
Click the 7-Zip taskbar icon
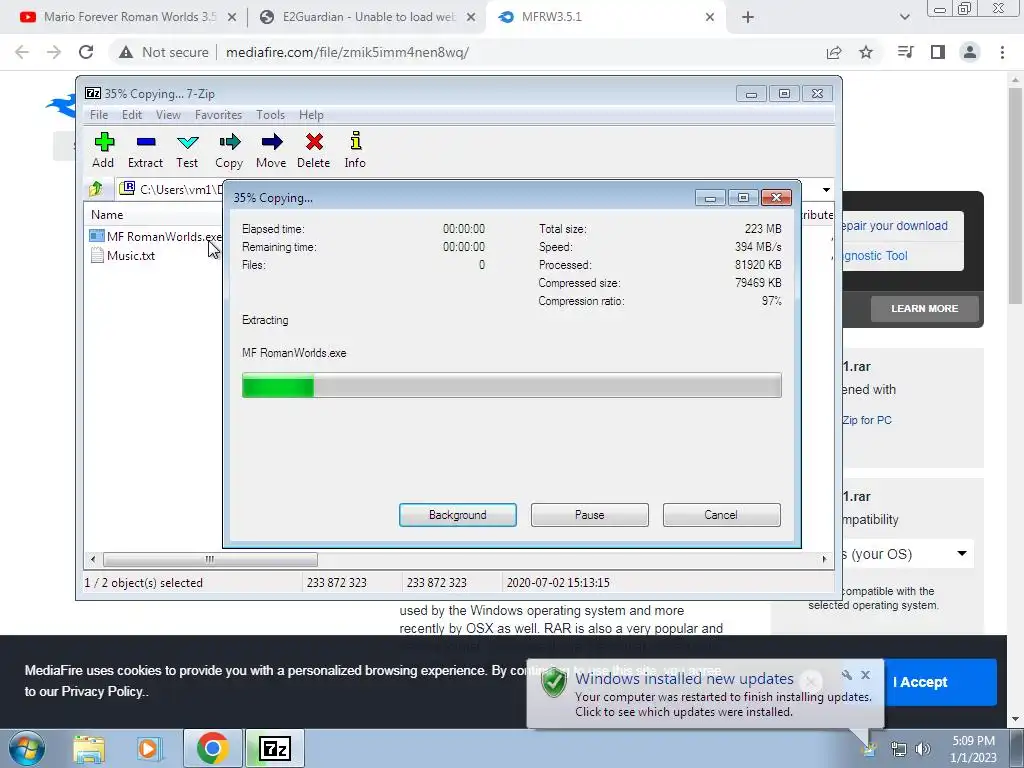[x=275, y=748]
